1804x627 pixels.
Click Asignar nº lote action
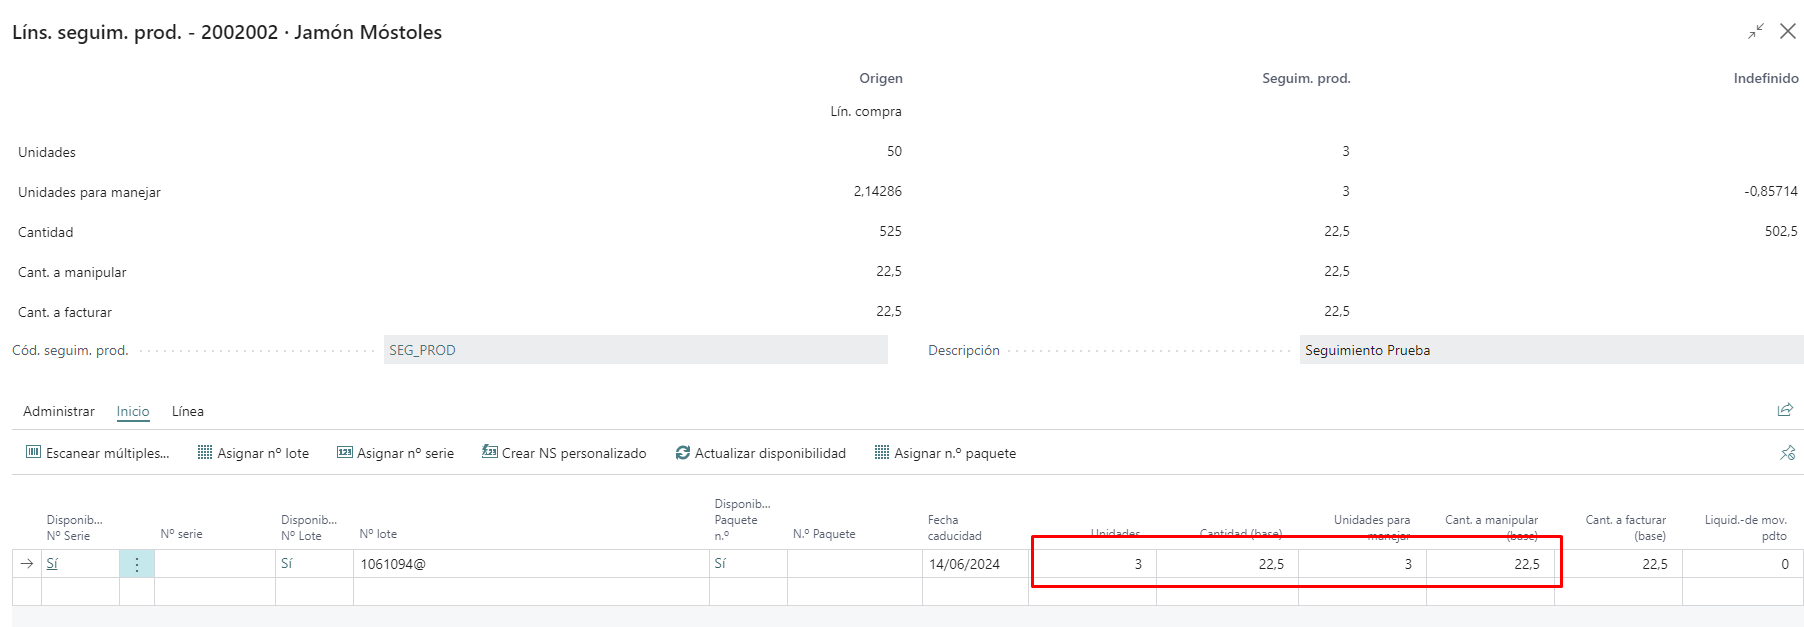(x=254, y=453)
